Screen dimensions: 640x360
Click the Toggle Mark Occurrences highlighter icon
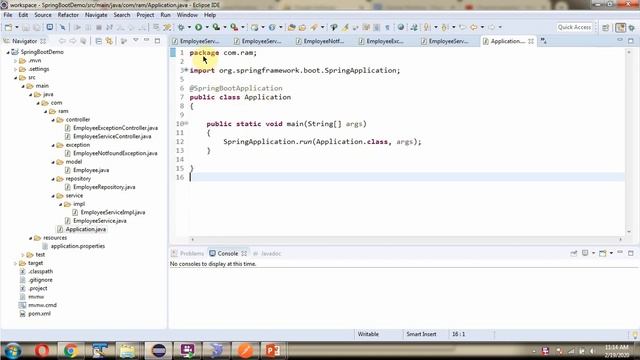click(345, 27)
